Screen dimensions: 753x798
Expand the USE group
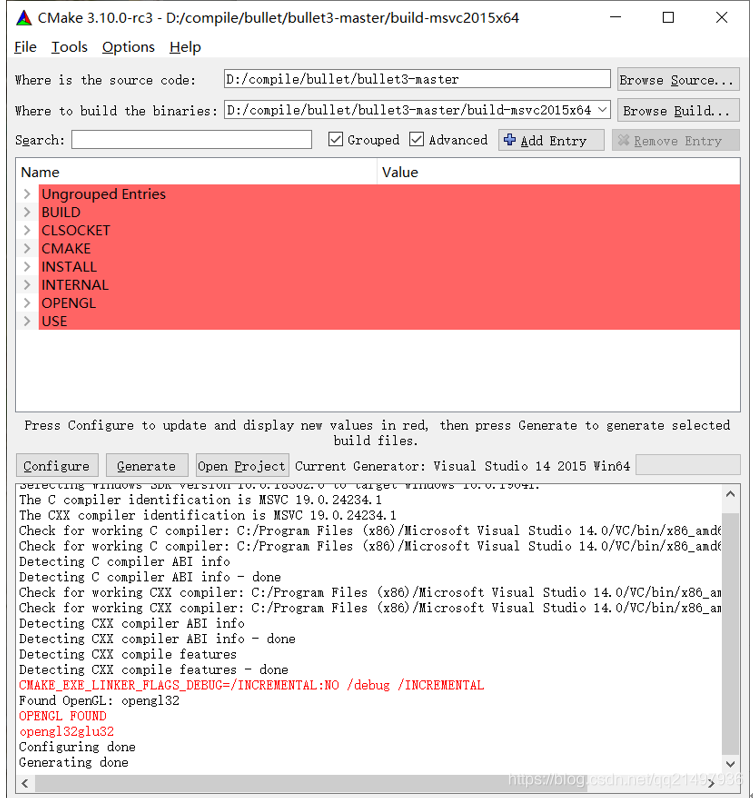27,321
